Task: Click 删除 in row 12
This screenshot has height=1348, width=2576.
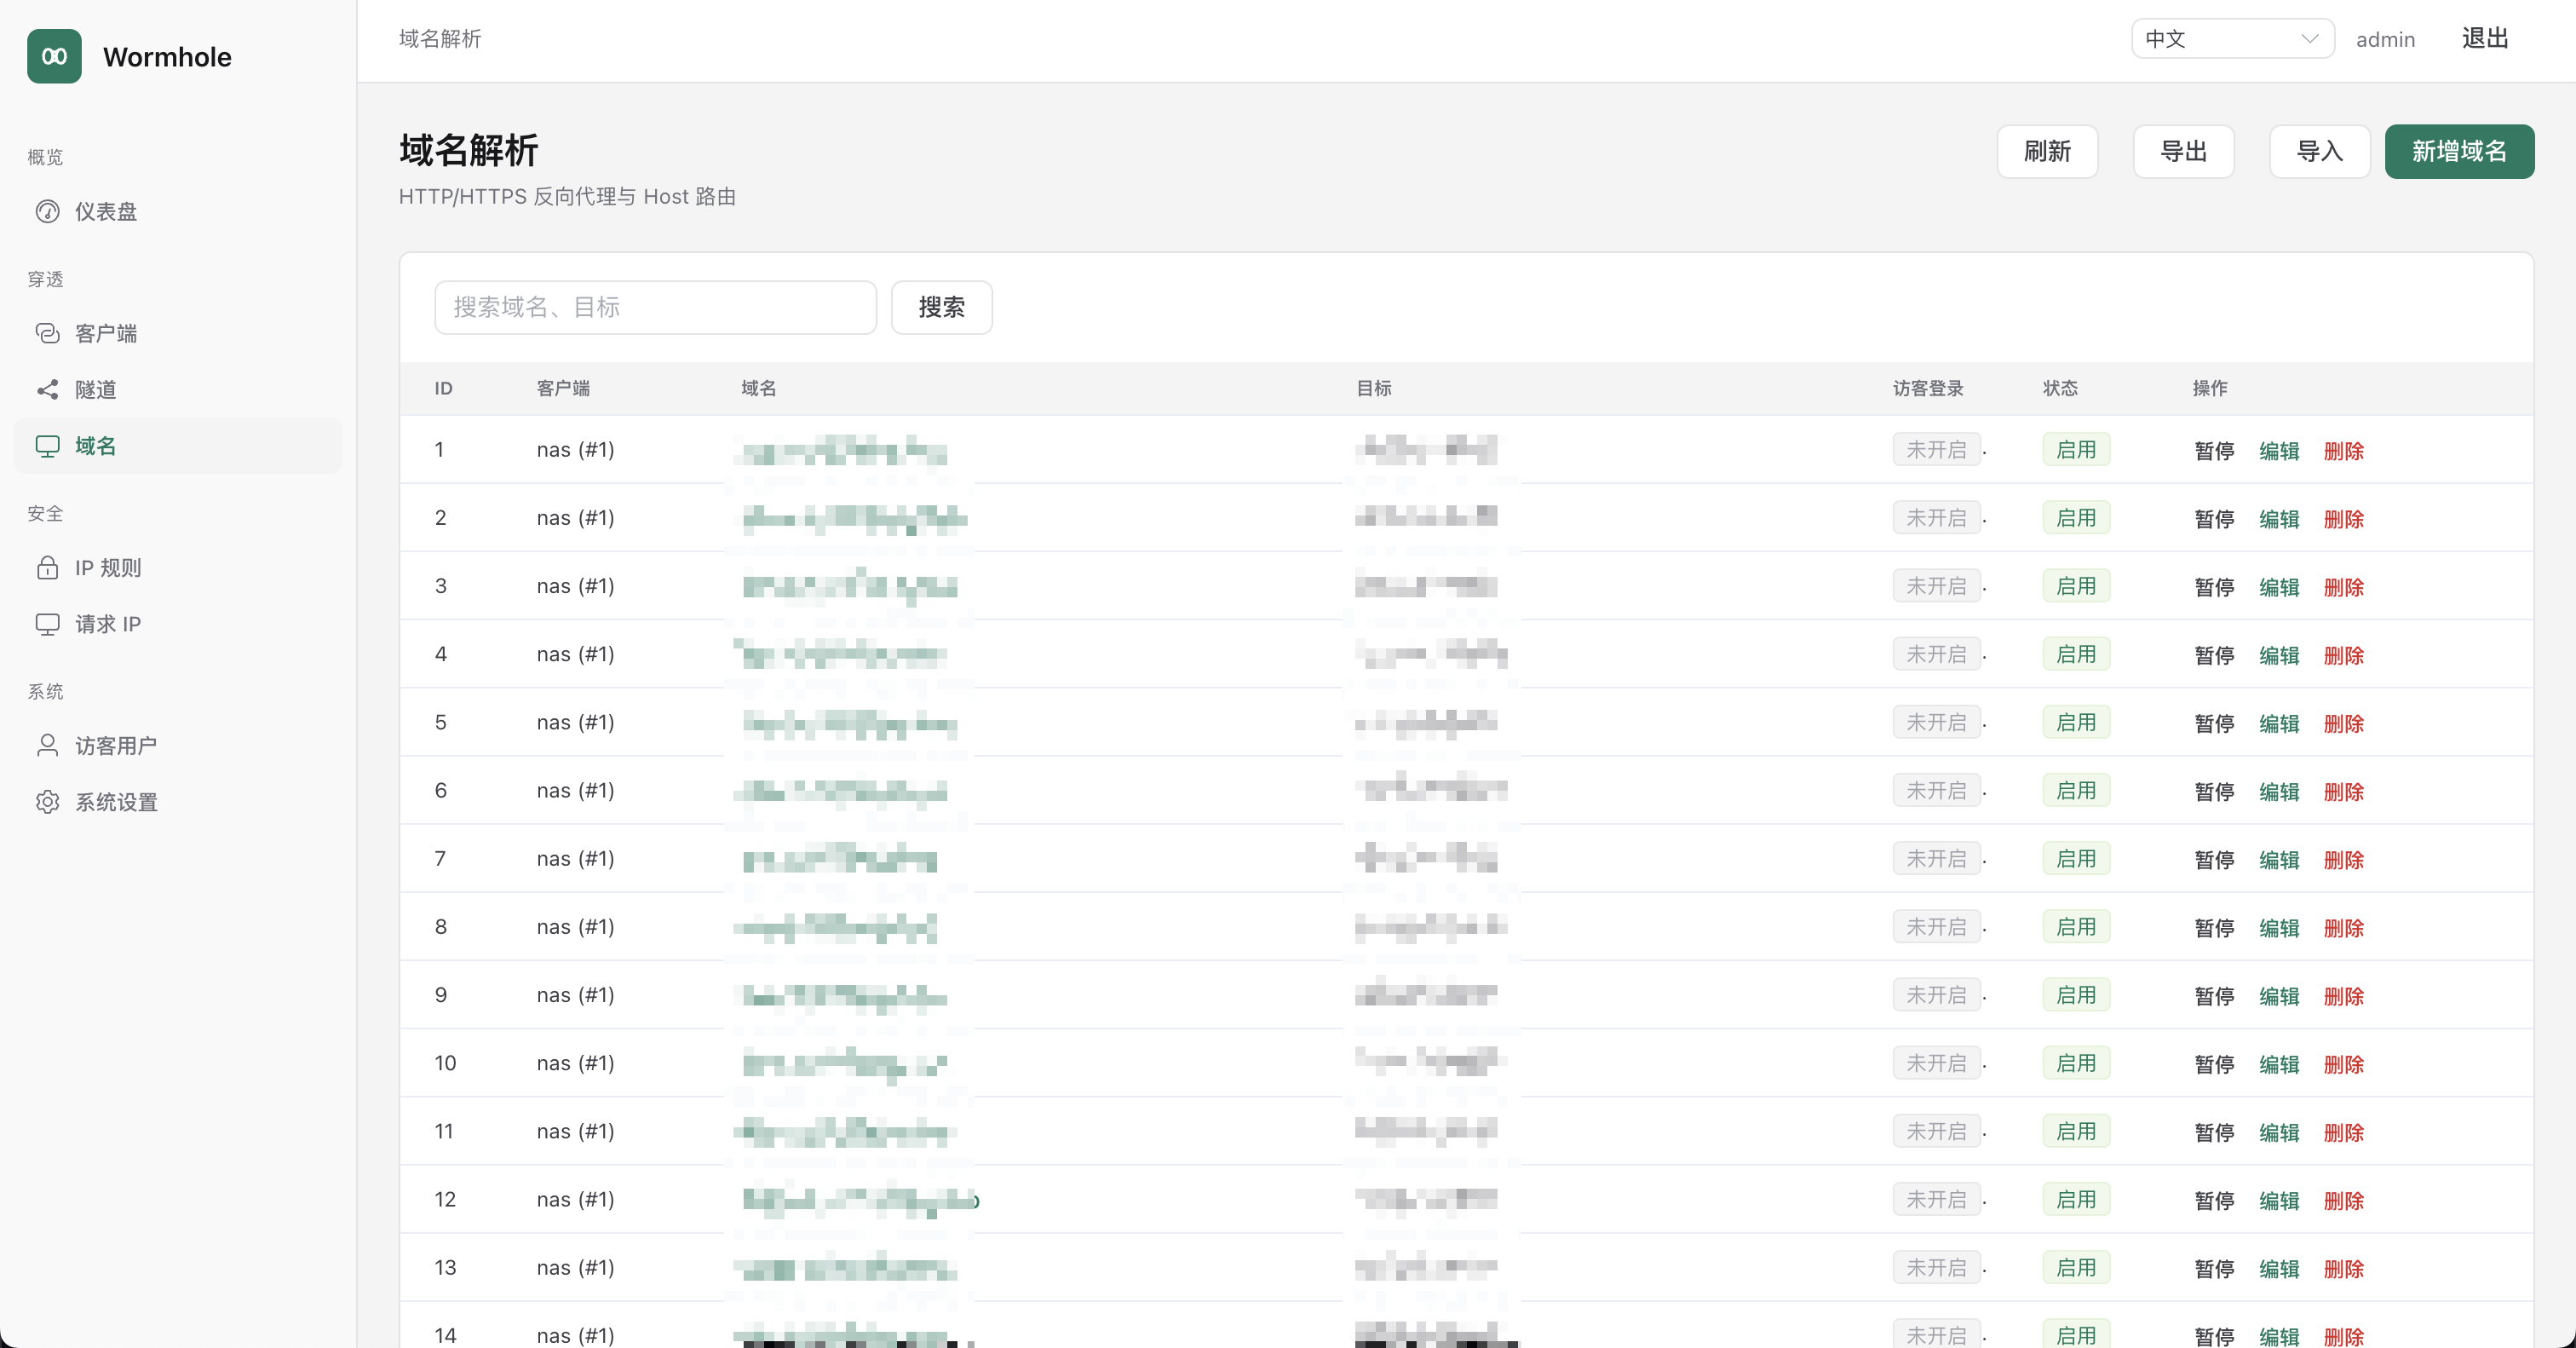Action: [x=2344, y=1200]
